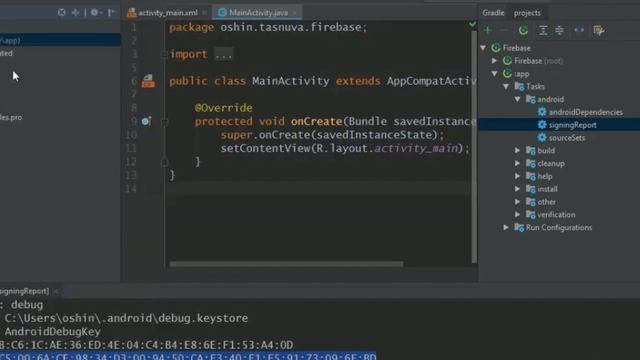Click the AndroidDebugKey output line
640x360 pixels.
tap(52, 331)
